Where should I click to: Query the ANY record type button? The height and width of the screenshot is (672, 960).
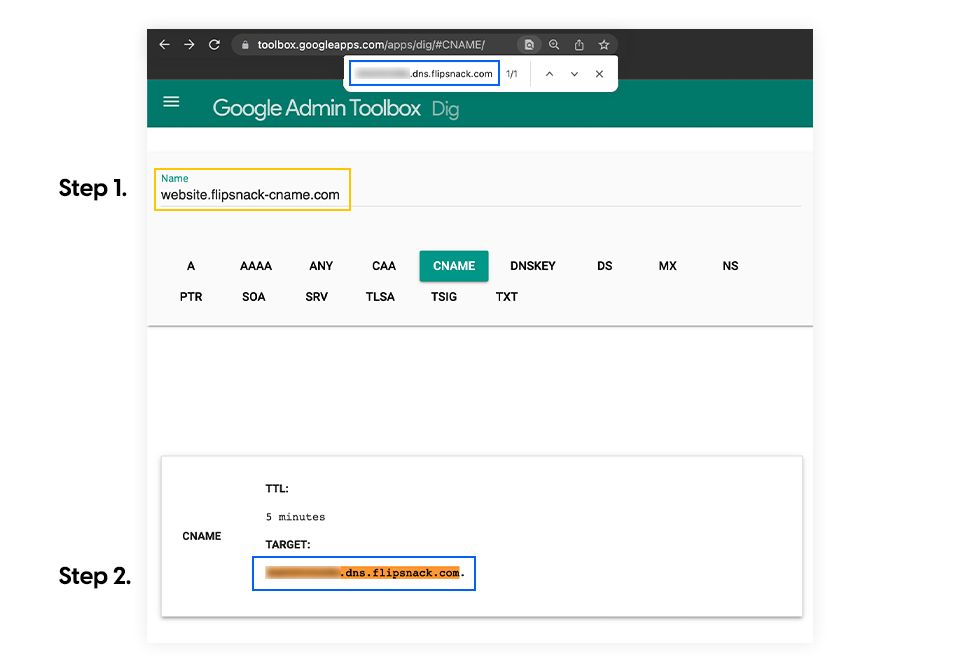point(320,266)
